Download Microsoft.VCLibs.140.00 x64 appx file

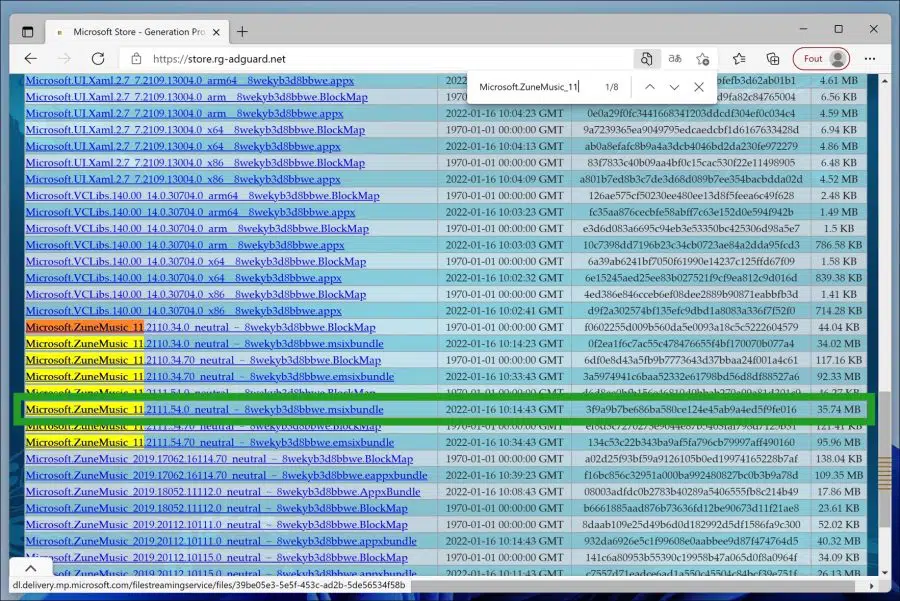coord(183,278)
